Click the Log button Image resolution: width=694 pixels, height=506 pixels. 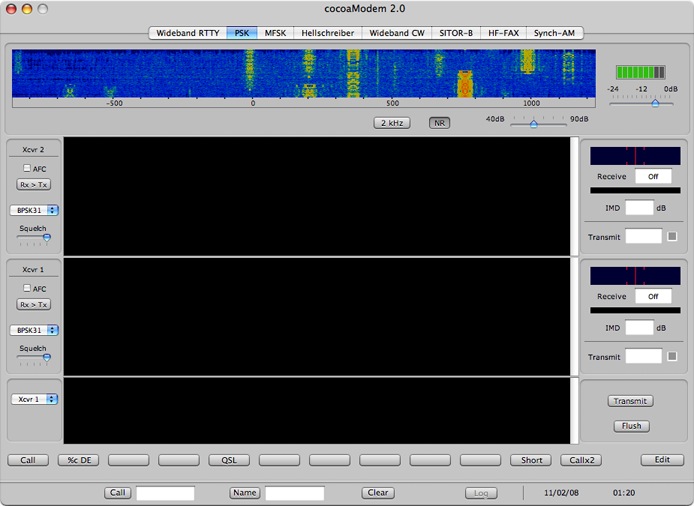(481, 493)
